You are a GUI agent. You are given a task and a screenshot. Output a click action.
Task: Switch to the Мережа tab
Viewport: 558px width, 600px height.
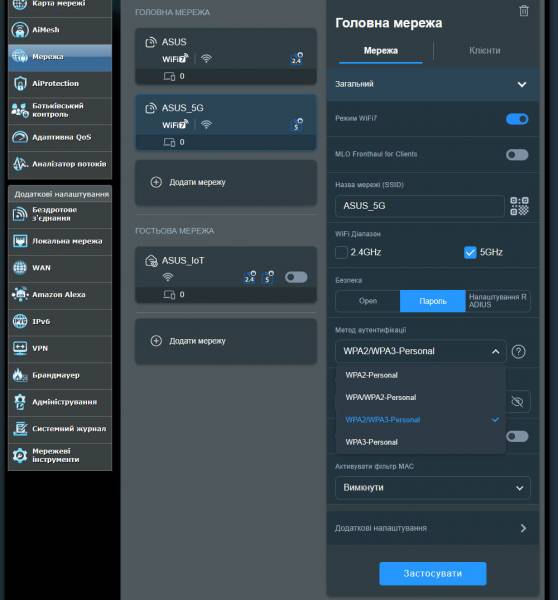(x=381, y=51)
